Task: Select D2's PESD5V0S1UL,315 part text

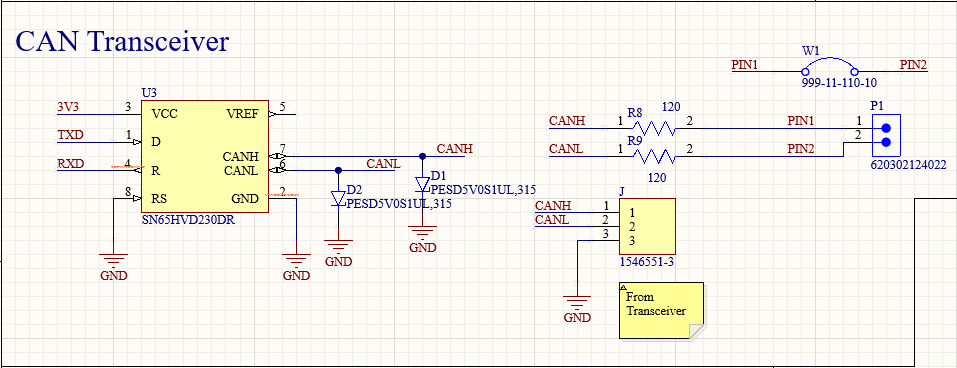Action: click(x=399, y=204)
